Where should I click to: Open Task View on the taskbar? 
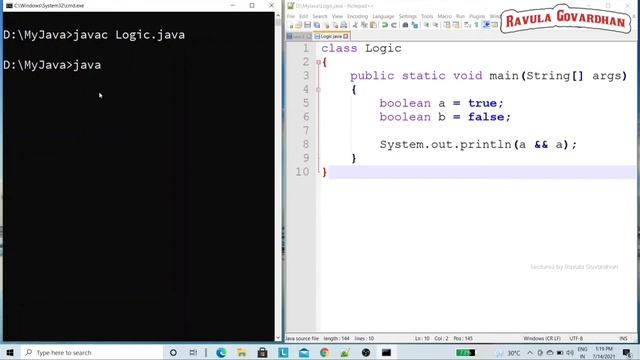(193, 352)
